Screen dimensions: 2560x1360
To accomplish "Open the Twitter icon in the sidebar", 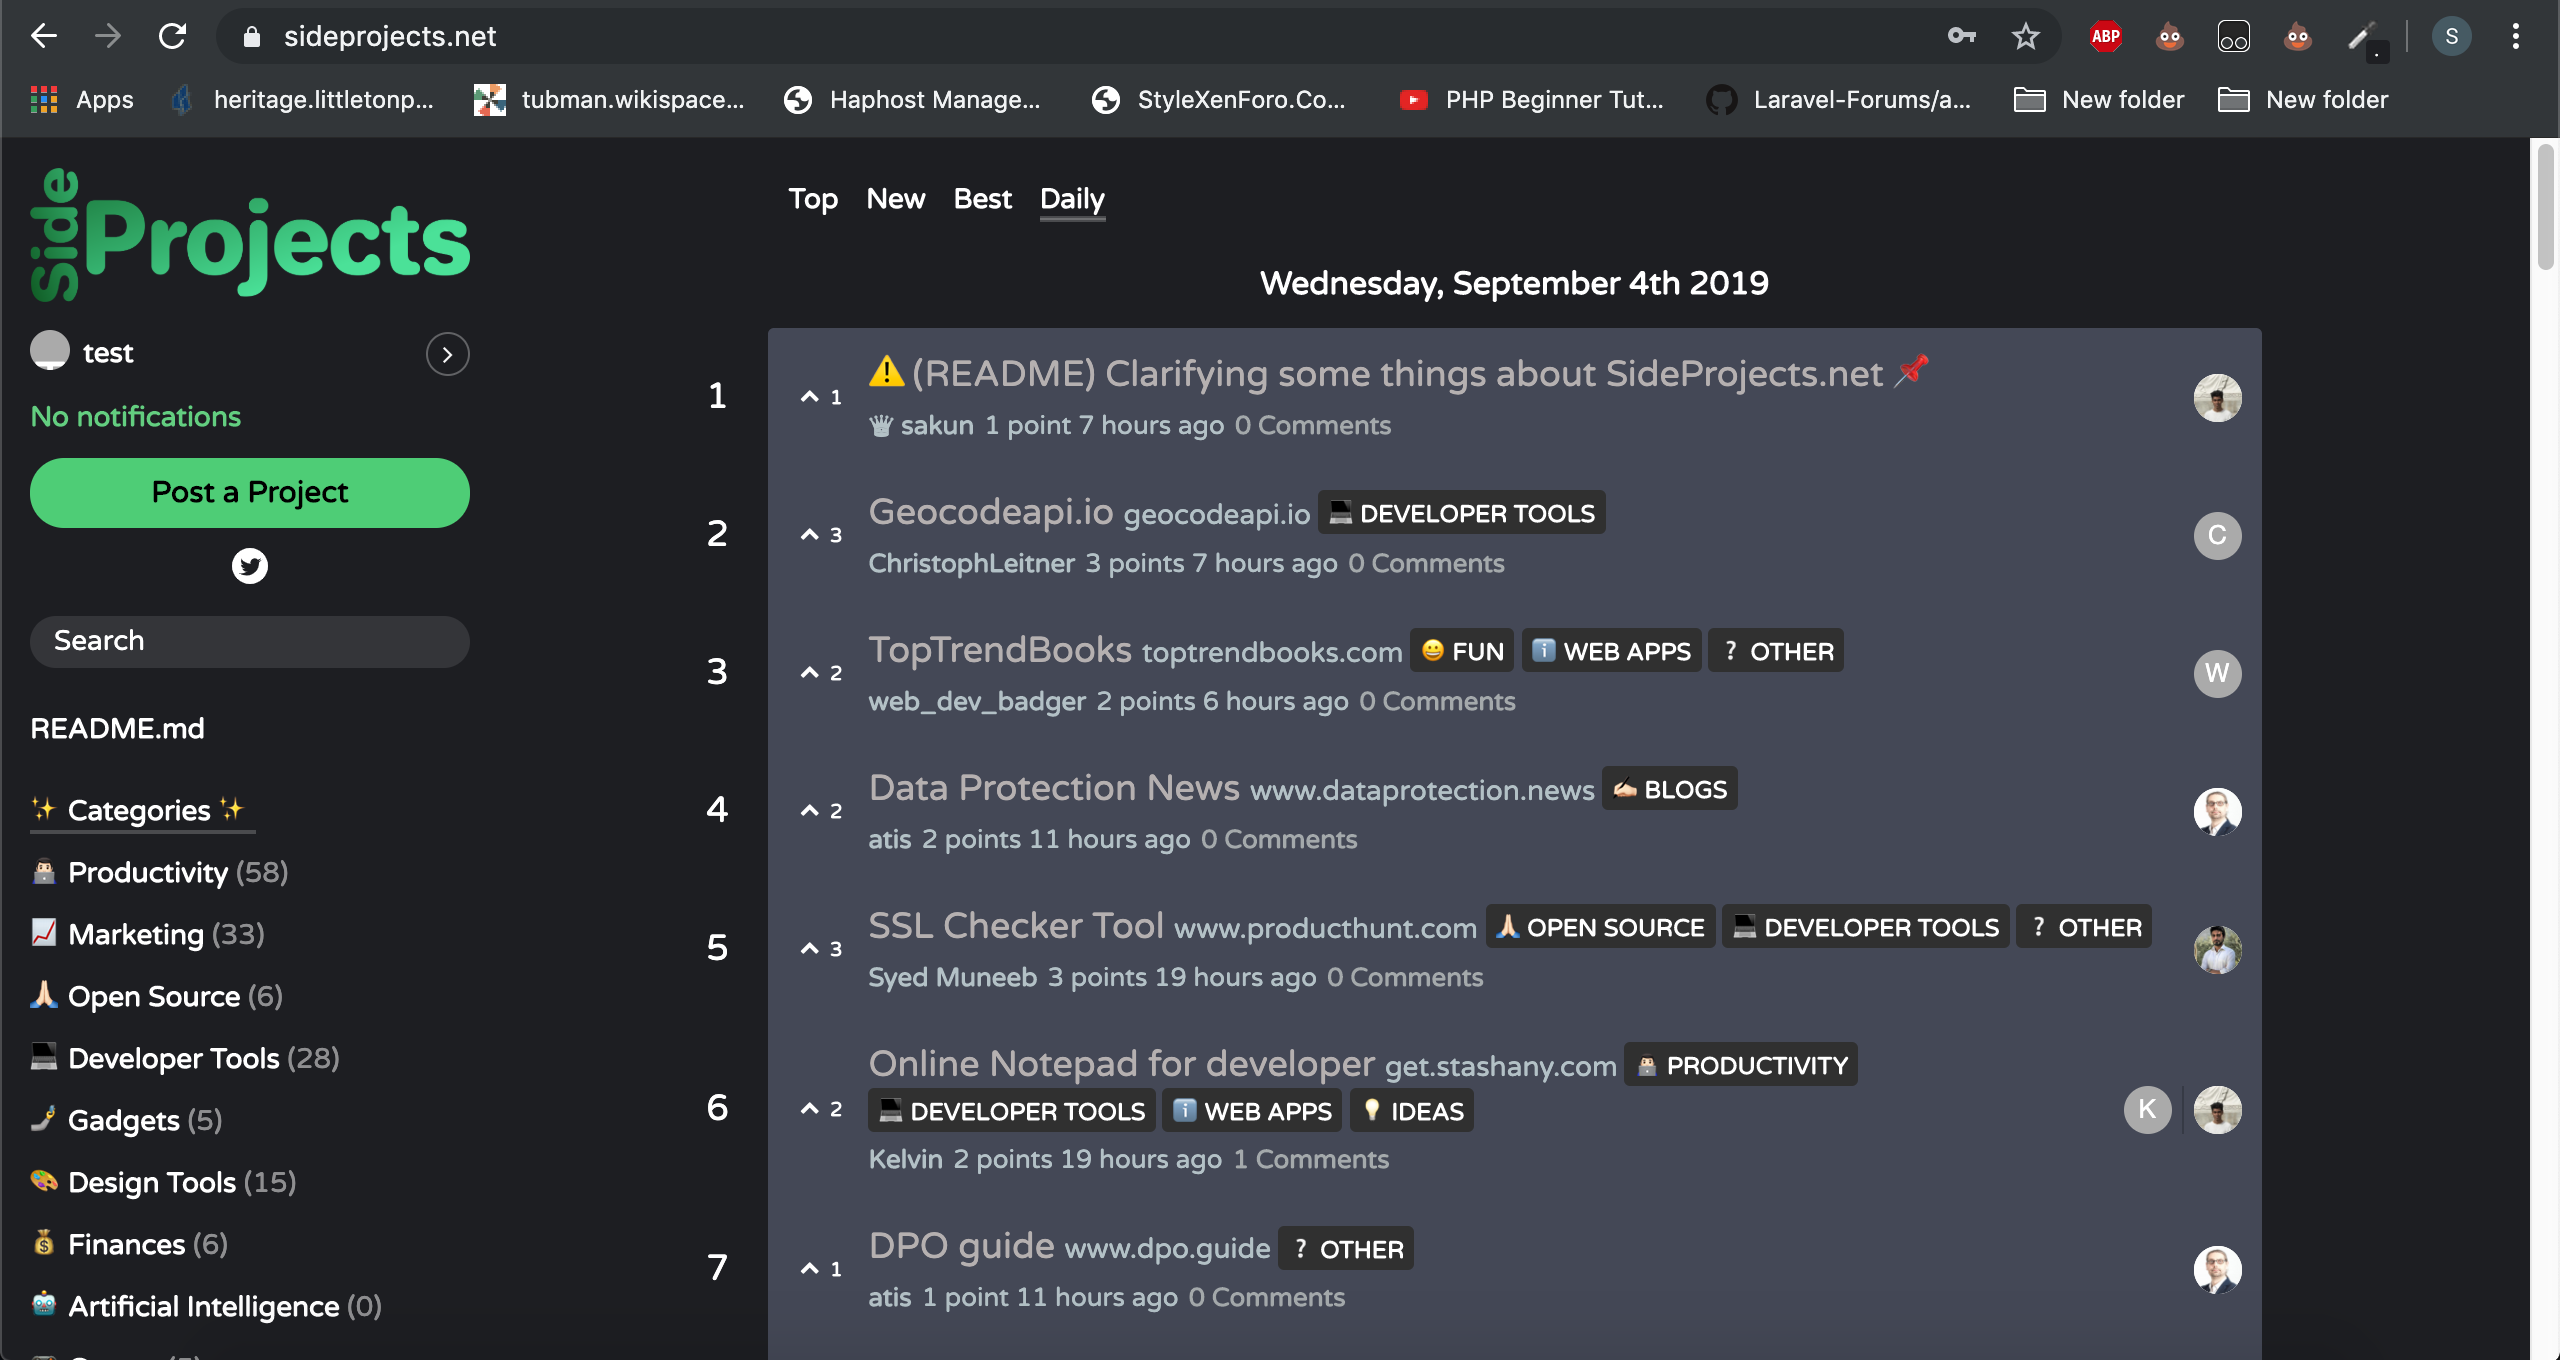I will point(250,566).
